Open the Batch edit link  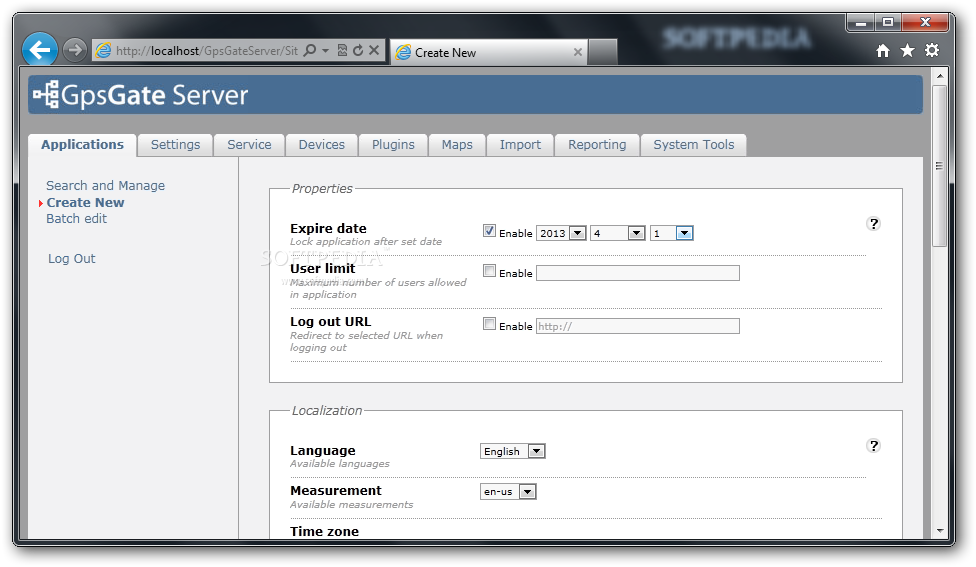pyautogui.click(x=77, y=218)
